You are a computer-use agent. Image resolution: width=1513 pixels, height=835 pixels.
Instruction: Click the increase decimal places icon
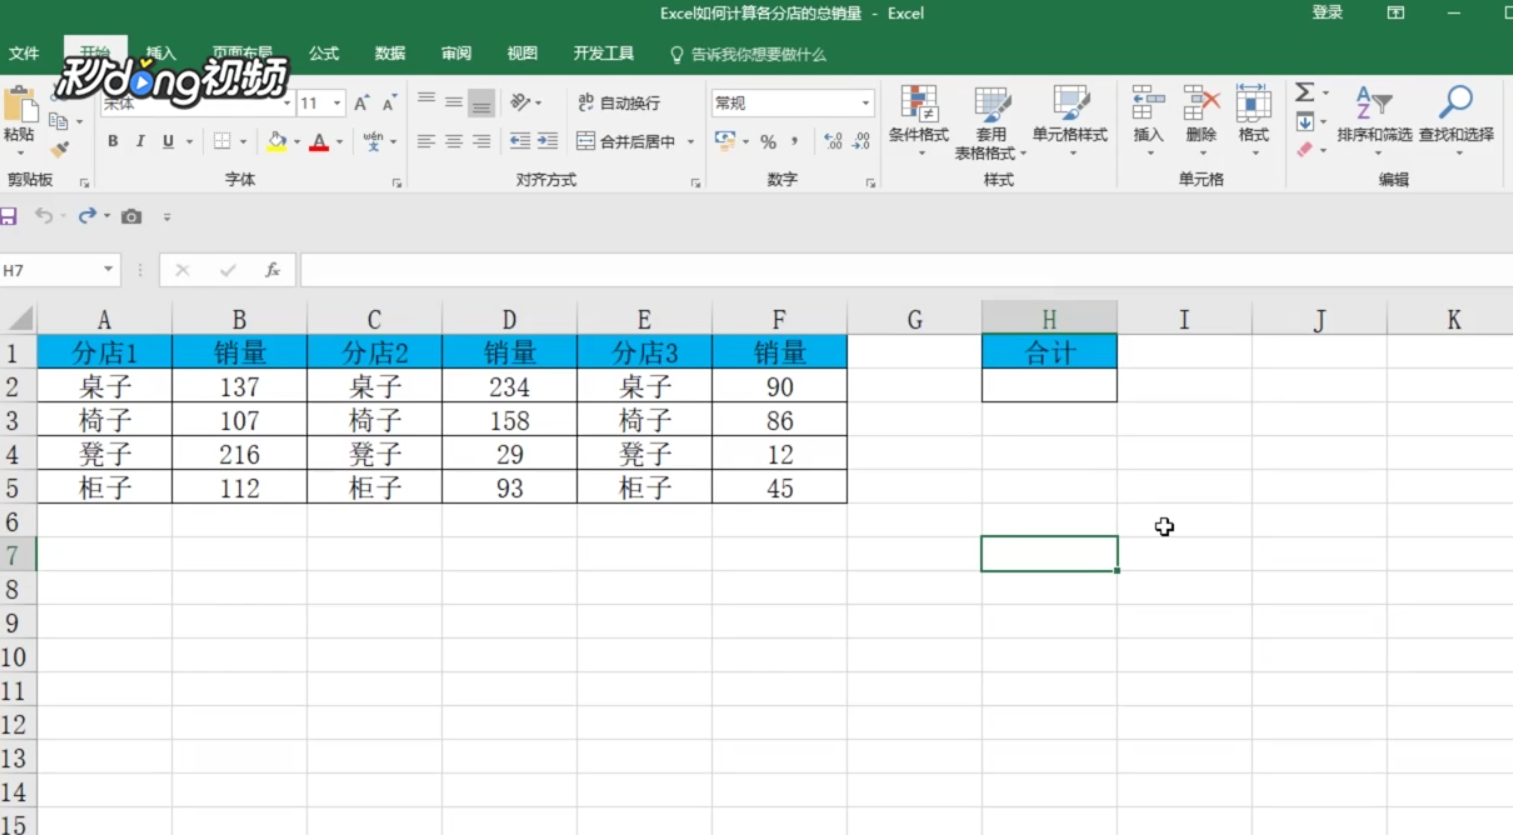coord(833,142)
